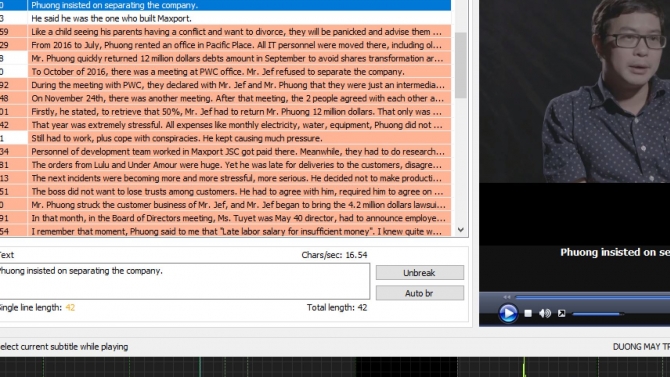Image resolution: width=670 pixels, height=377 pixels.
Task: Select row 'That year was extremely stressful'
Action: 225,124
